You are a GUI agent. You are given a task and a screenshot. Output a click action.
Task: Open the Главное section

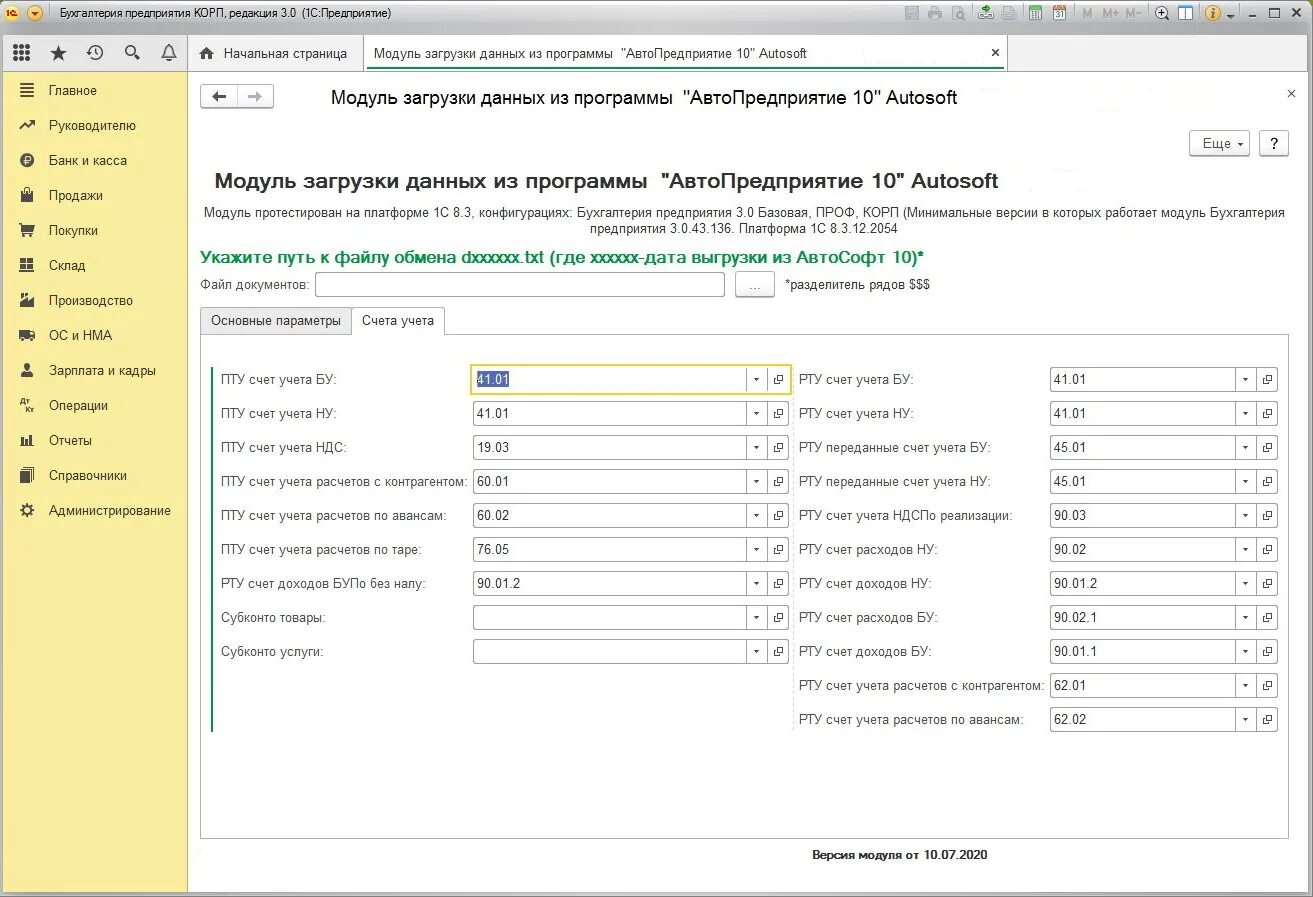coord(72,91)
